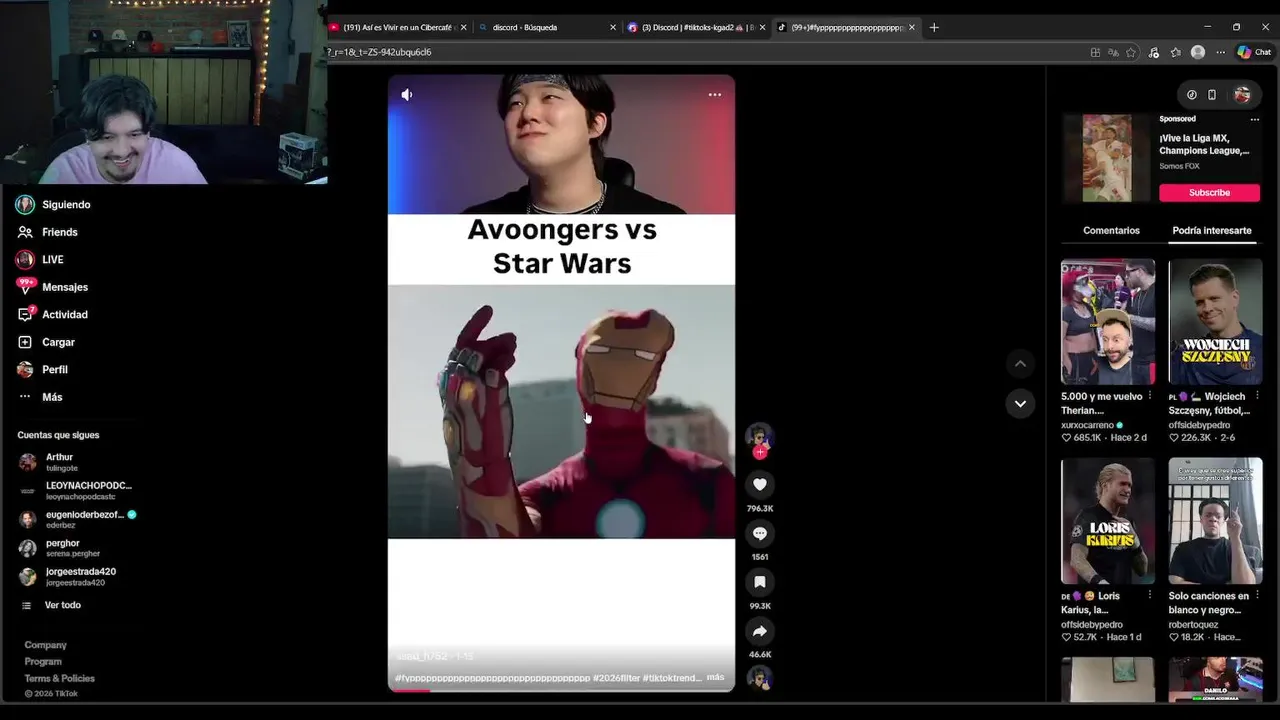Open the TikTok coin icon in header
Viewport: 1280px width, 720px height.
click(1191, 95)
